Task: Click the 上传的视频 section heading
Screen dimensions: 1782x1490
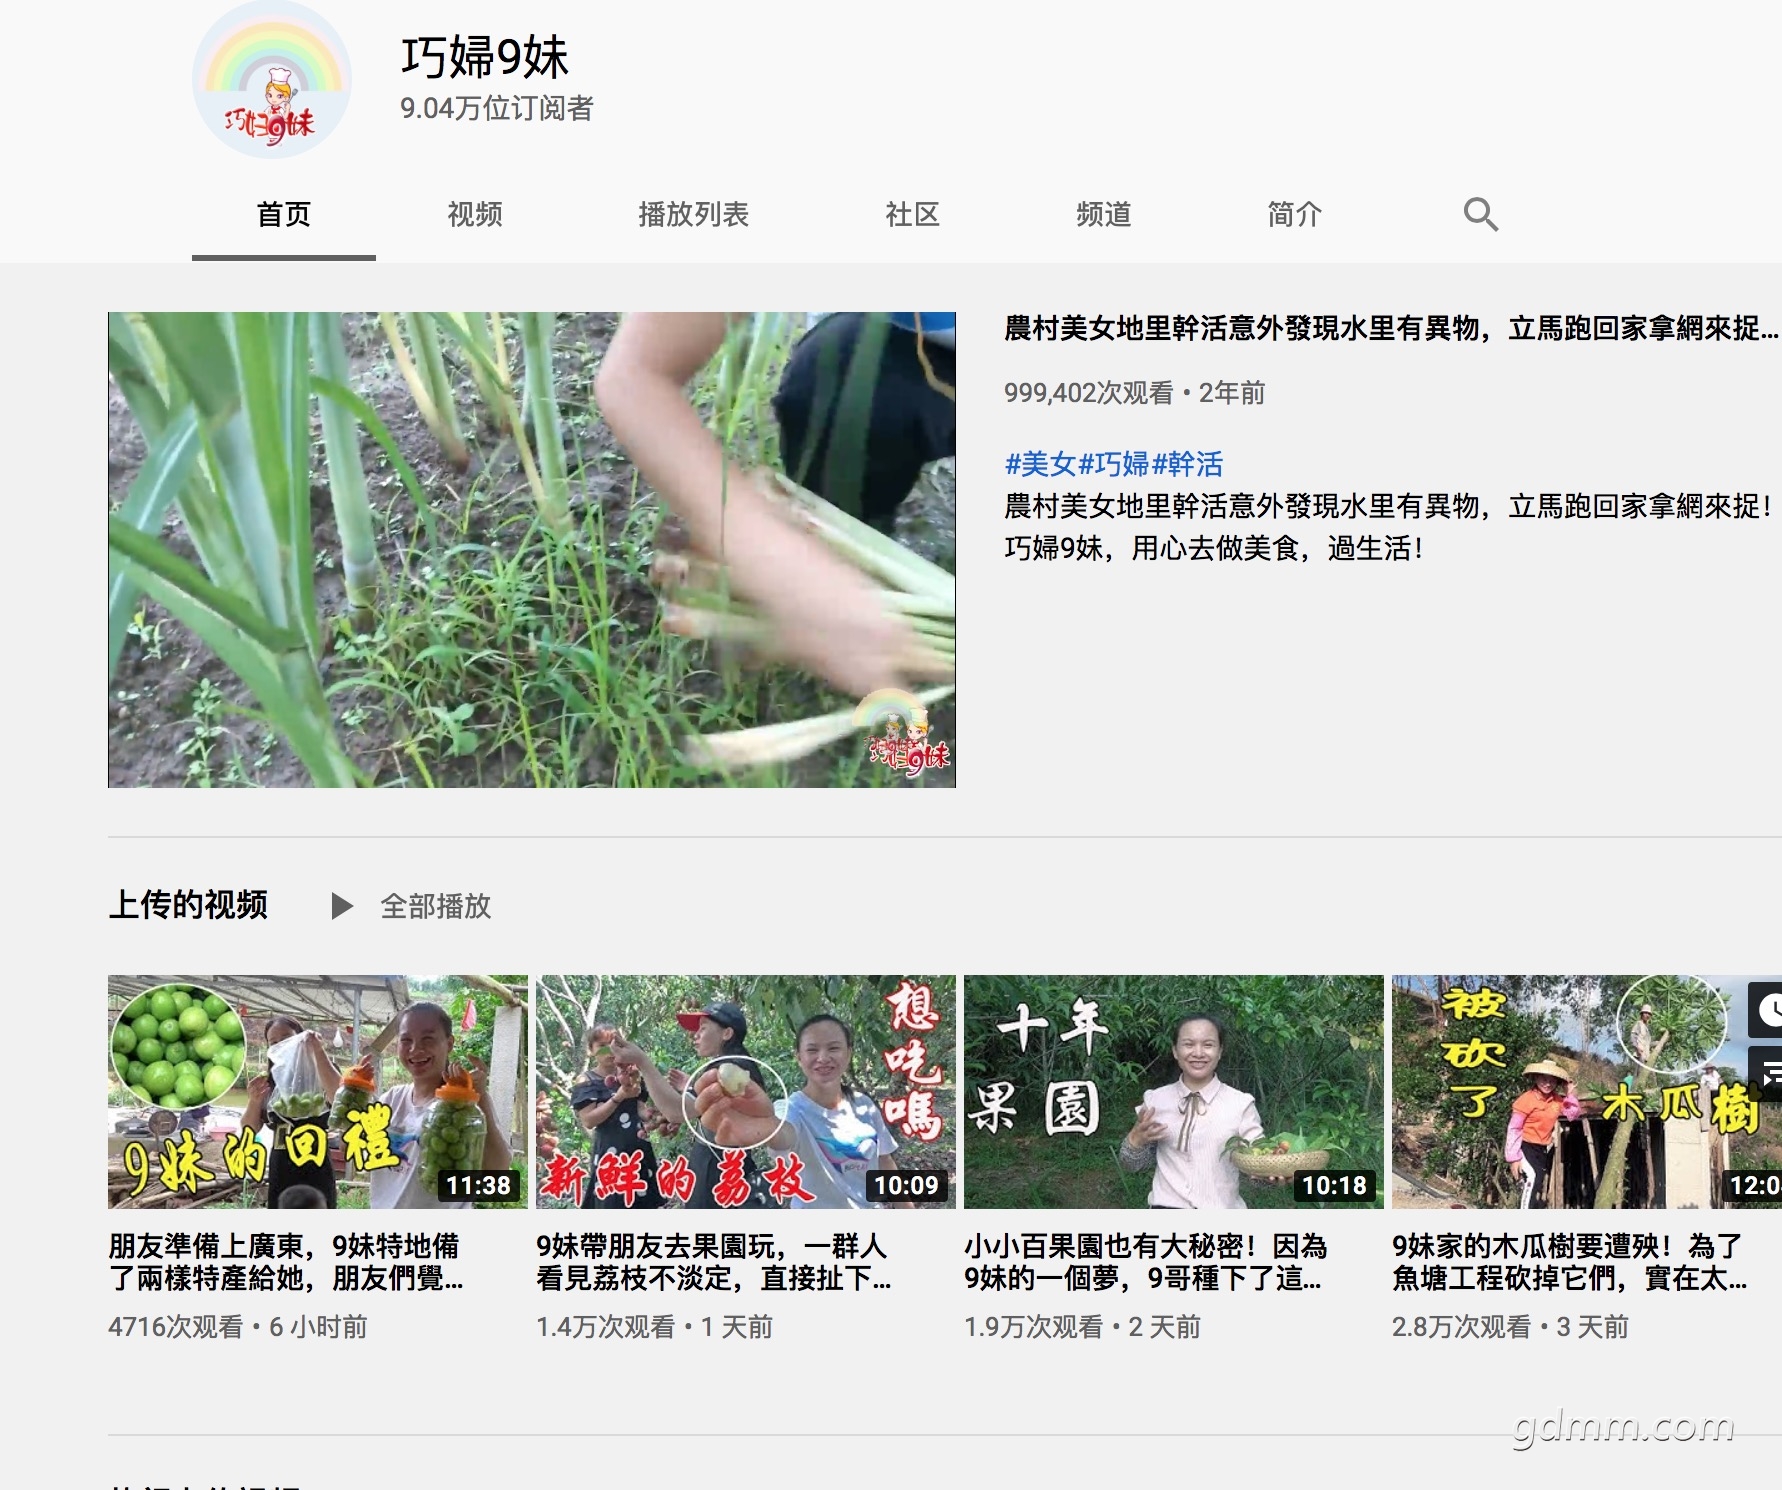Action: coord(188,905)
